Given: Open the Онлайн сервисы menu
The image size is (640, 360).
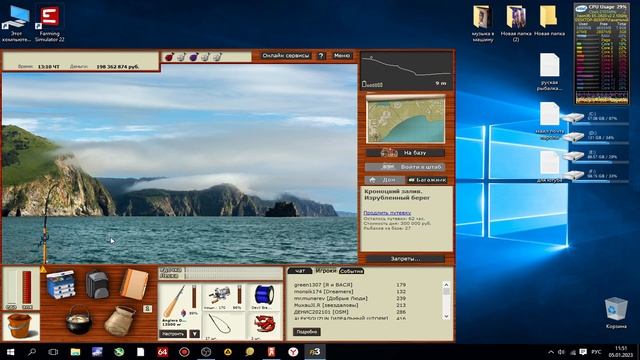Looking at the screenshot, I should pyautogui.click(x=286, y=56).
